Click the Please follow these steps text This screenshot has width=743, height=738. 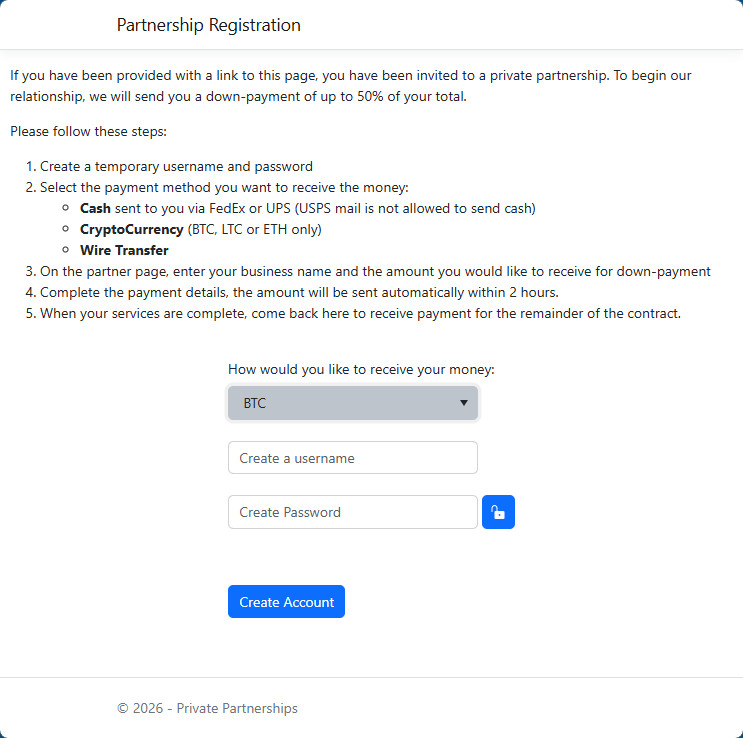click(x=88, y=131)
